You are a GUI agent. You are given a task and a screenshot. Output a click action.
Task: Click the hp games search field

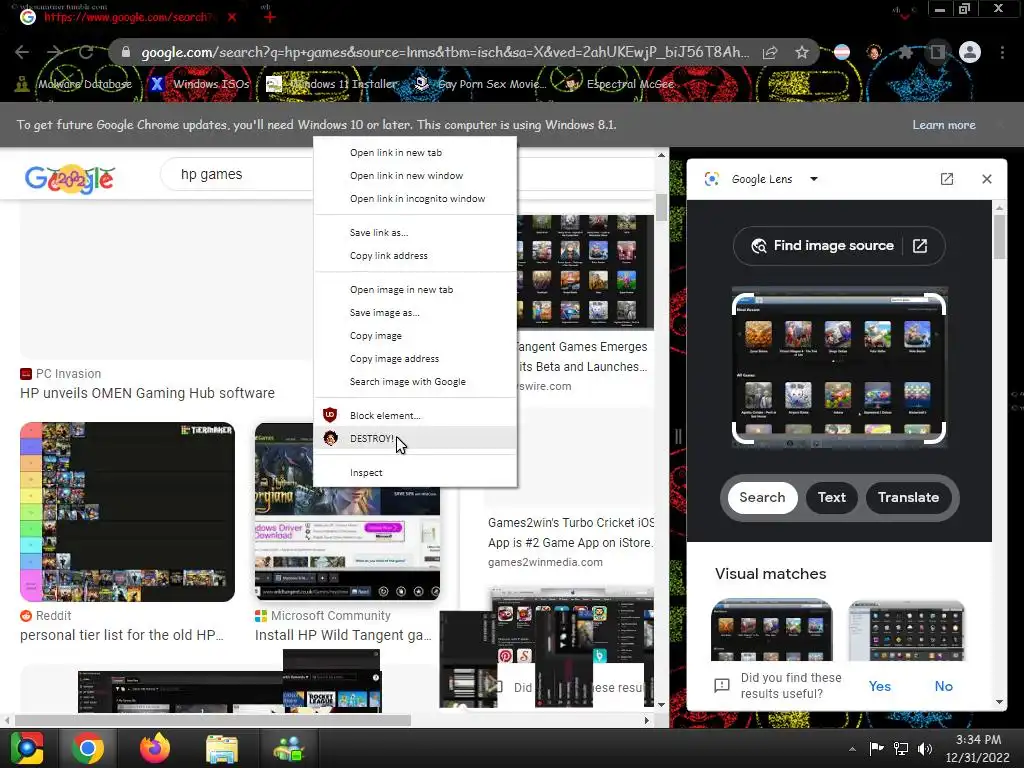(x=238, y=174)
